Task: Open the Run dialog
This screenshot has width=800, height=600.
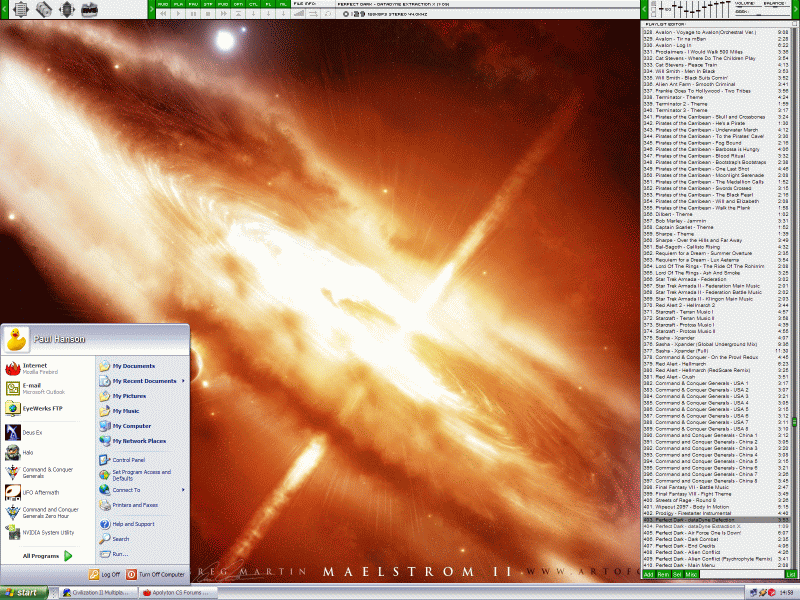Action: pos(142,554)
